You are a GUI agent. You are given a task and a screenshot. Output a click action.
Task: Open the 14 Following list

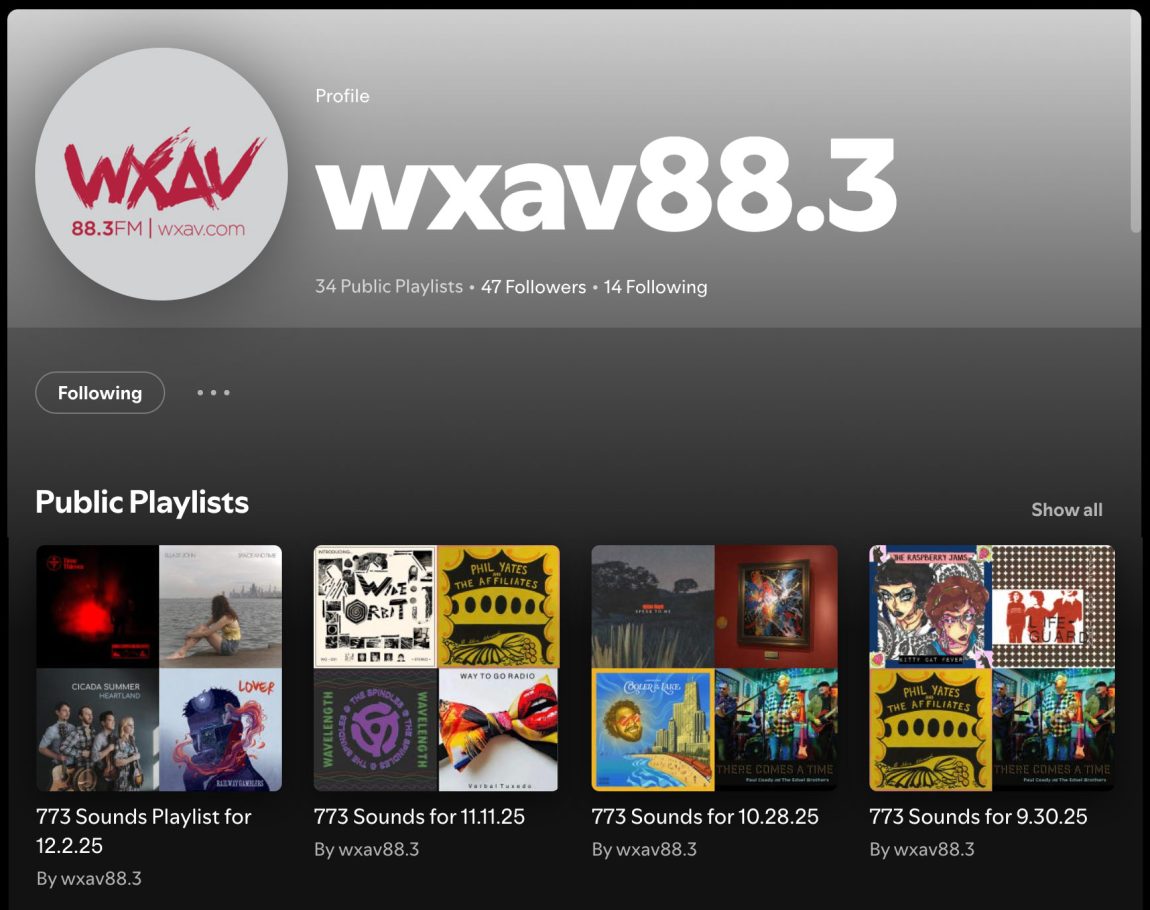tap(655, 287)
